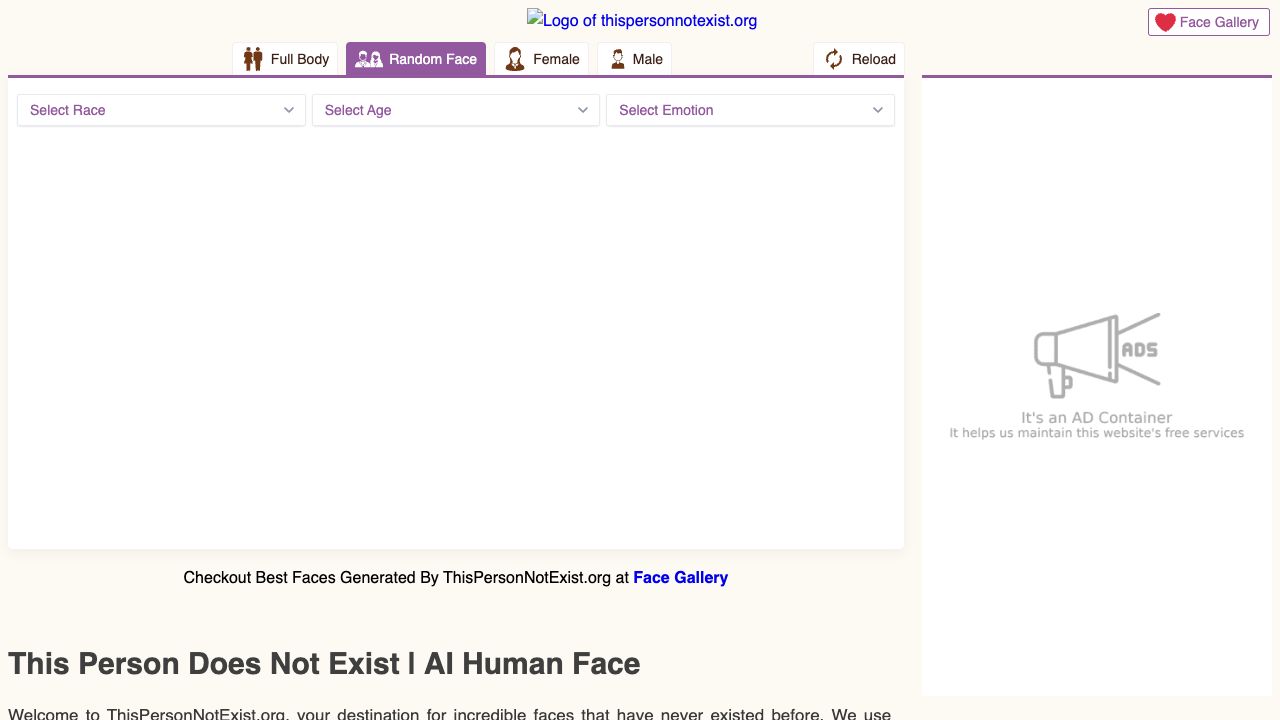Click the broken logo image icon
Screen dimensions: 1280x720
coord(535,17)
